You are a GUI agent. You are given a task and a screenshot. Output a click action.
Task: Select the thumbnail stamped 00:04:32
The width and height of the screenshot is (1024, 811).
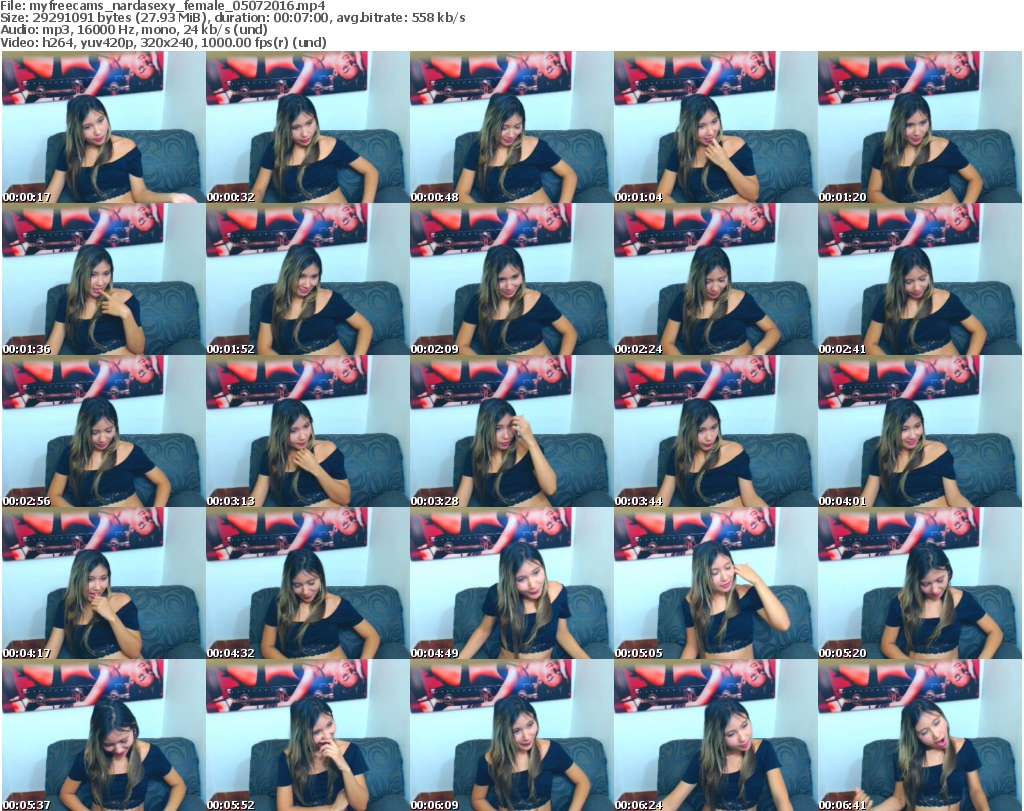(308, 584)
